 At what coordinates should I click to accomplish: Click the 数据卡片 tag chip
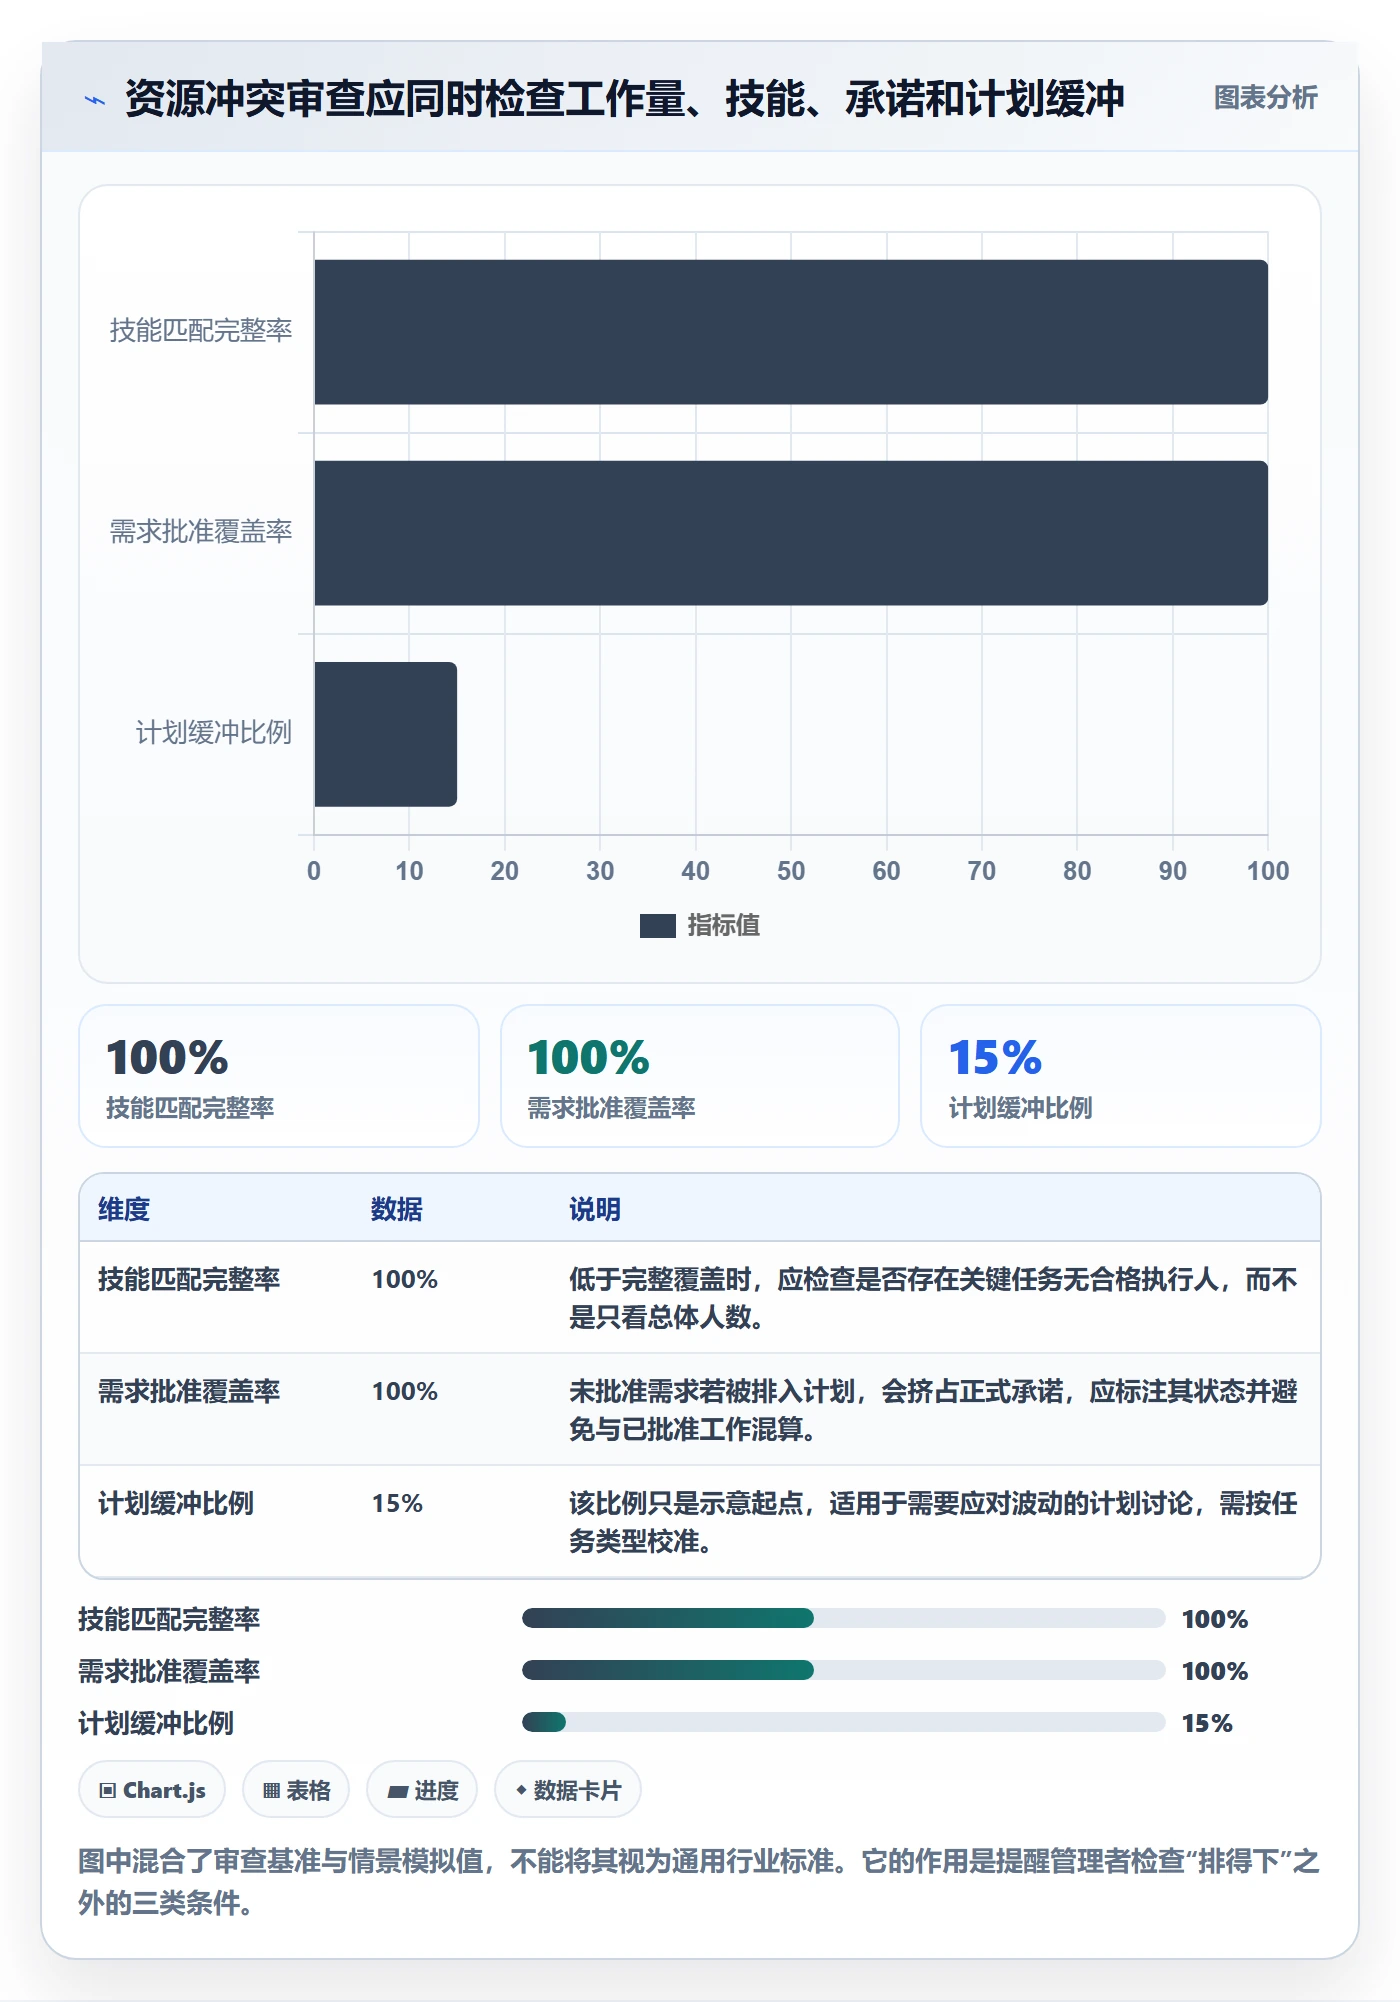pyautogui.click(x=568, y=1790)
